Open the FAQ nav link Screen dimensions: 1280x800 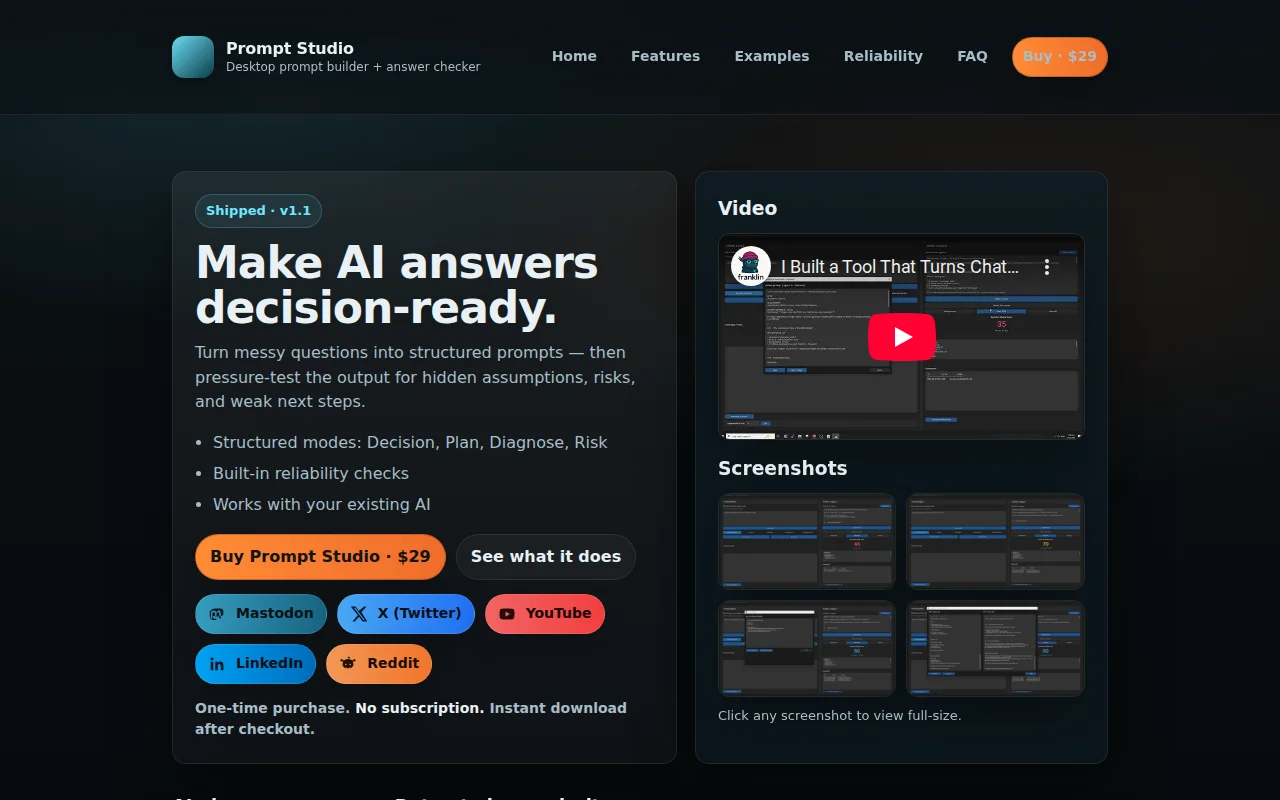pos(972,56)
